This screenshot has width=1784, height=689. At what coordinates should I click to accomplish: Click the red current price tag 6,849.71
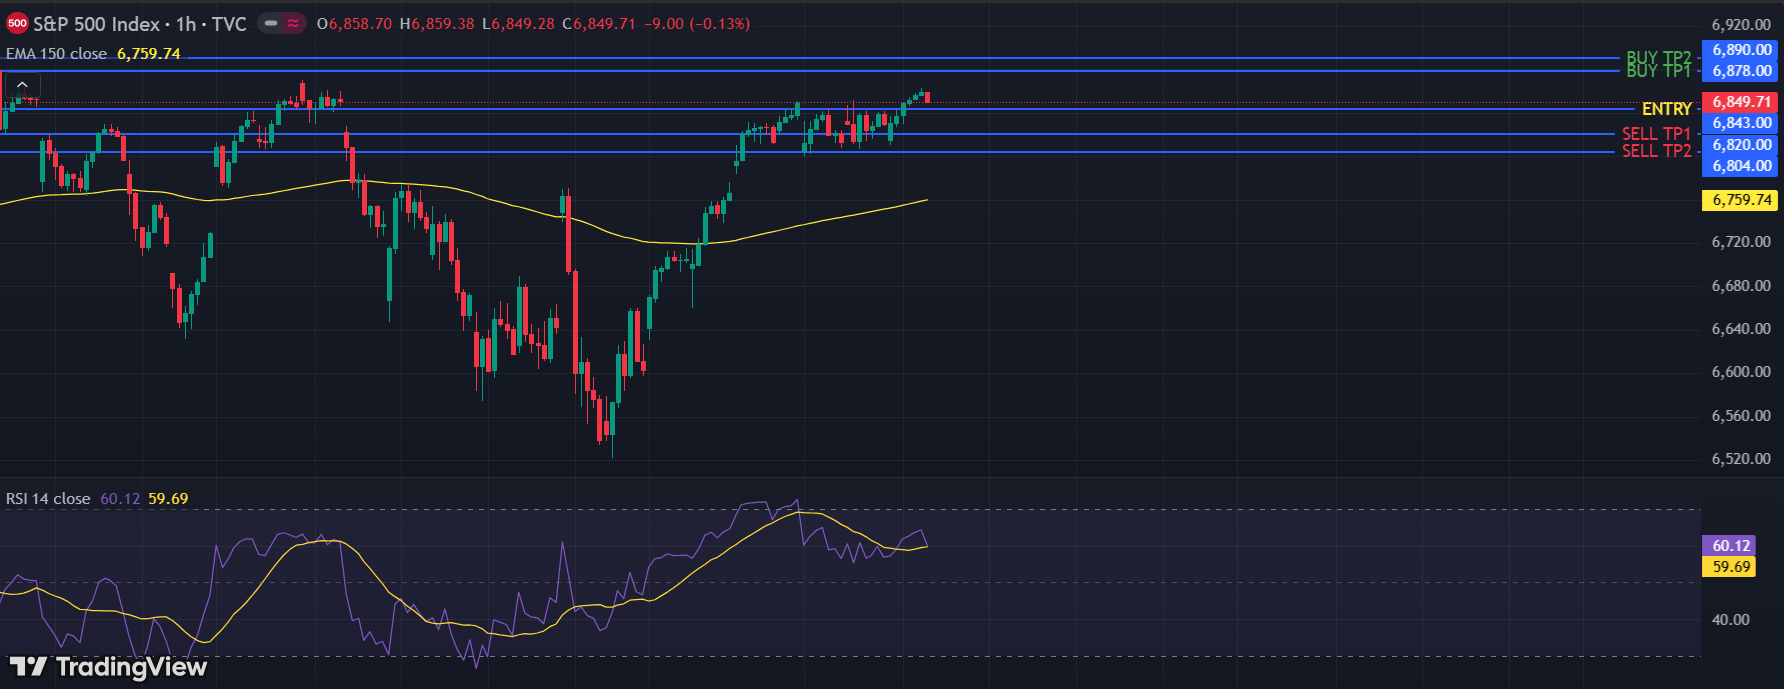coord(1741,102)
